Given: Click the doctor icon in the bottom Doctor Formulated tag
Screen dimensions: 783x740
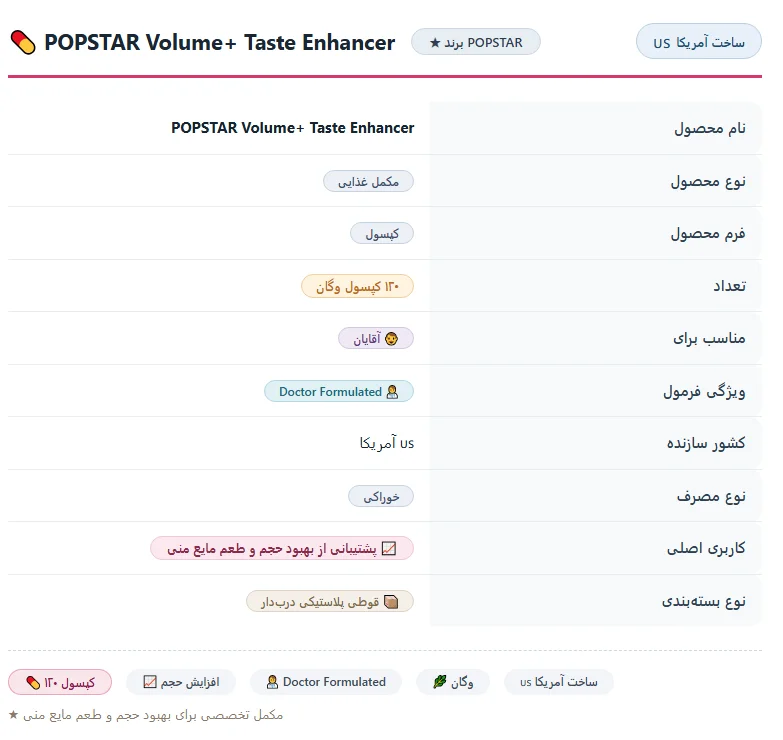Looking at the screenshot, I should [272, 682].
